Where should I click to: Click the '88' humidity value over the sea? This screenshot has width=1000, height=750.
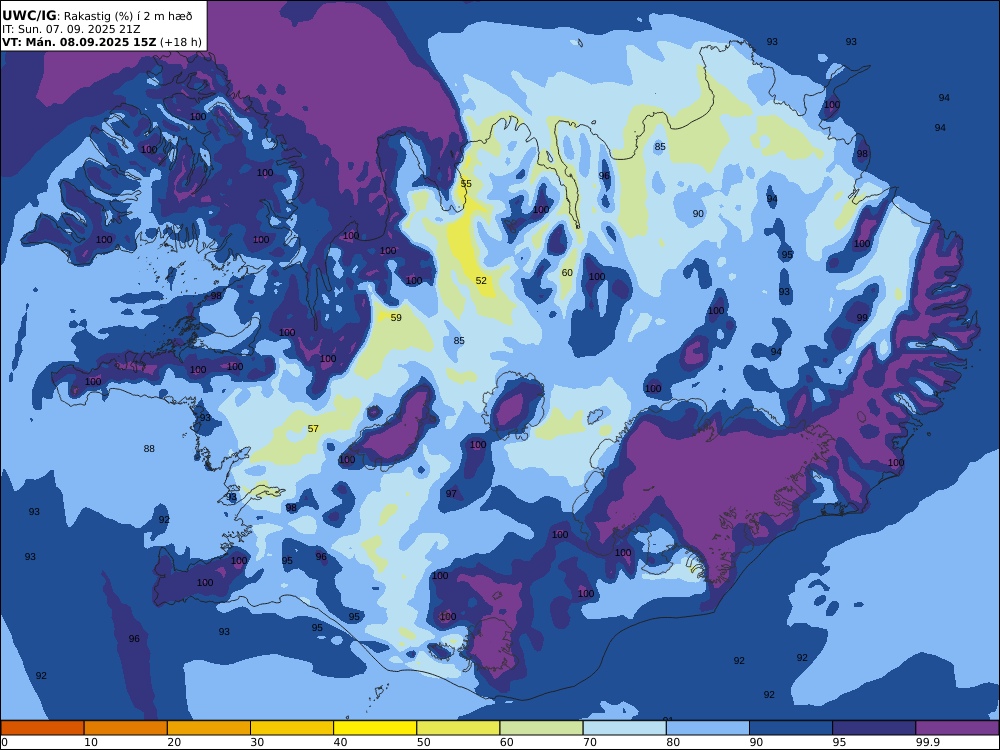(x=149, y=448)
